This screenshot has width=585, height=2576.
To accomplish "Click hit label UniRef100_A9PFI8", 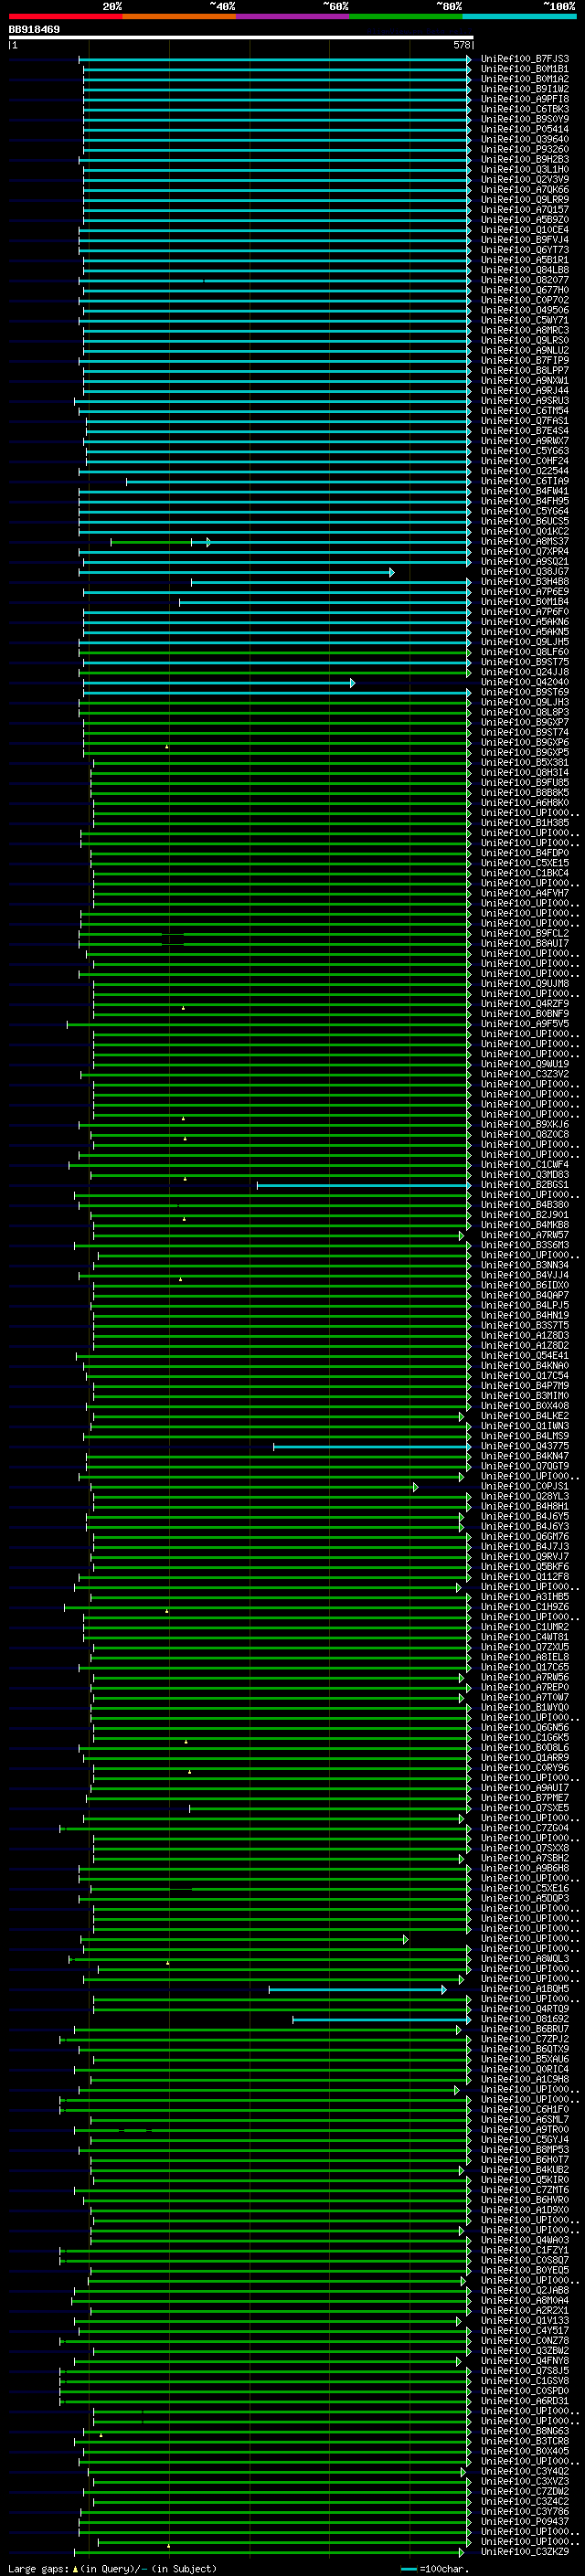I will pyautogui.click(x=525, y=99).
